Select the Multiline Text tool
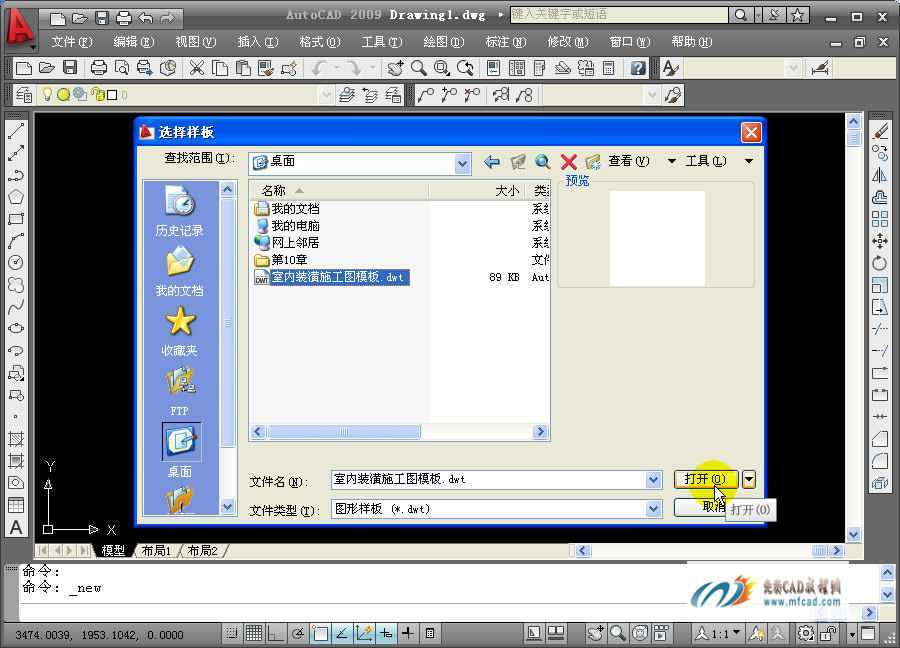Viewport: 900px width, 648px height. (x=15, y=527)
